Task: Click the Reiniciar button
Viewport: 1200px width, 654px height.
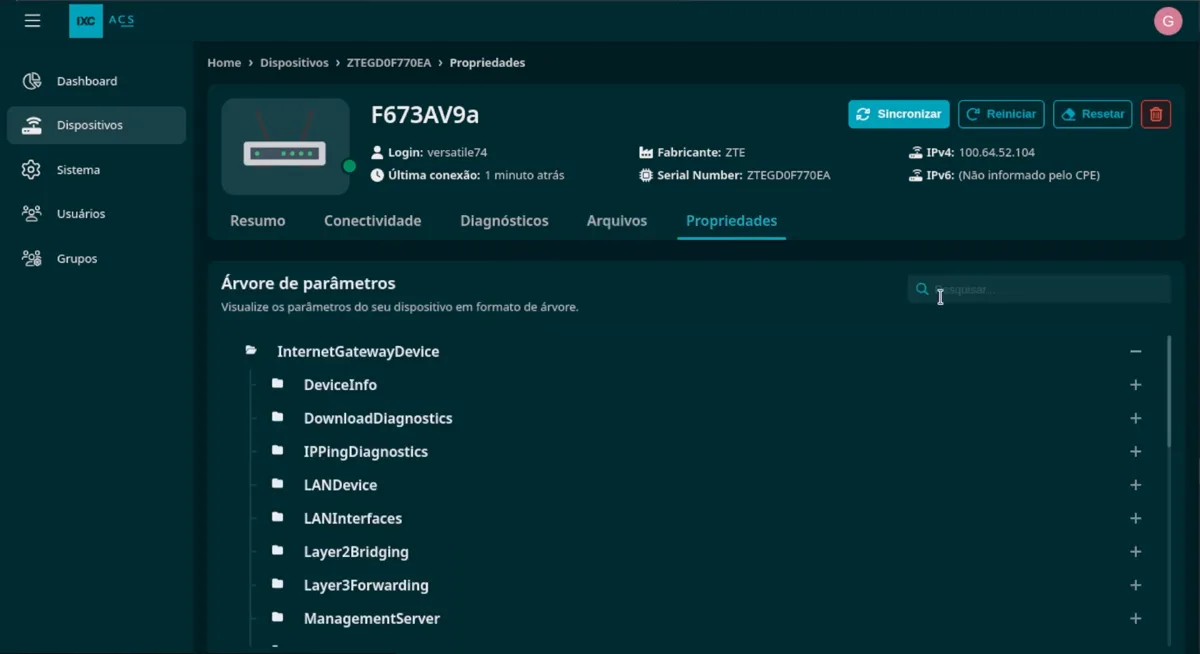Action: [x=1001, y=114]
